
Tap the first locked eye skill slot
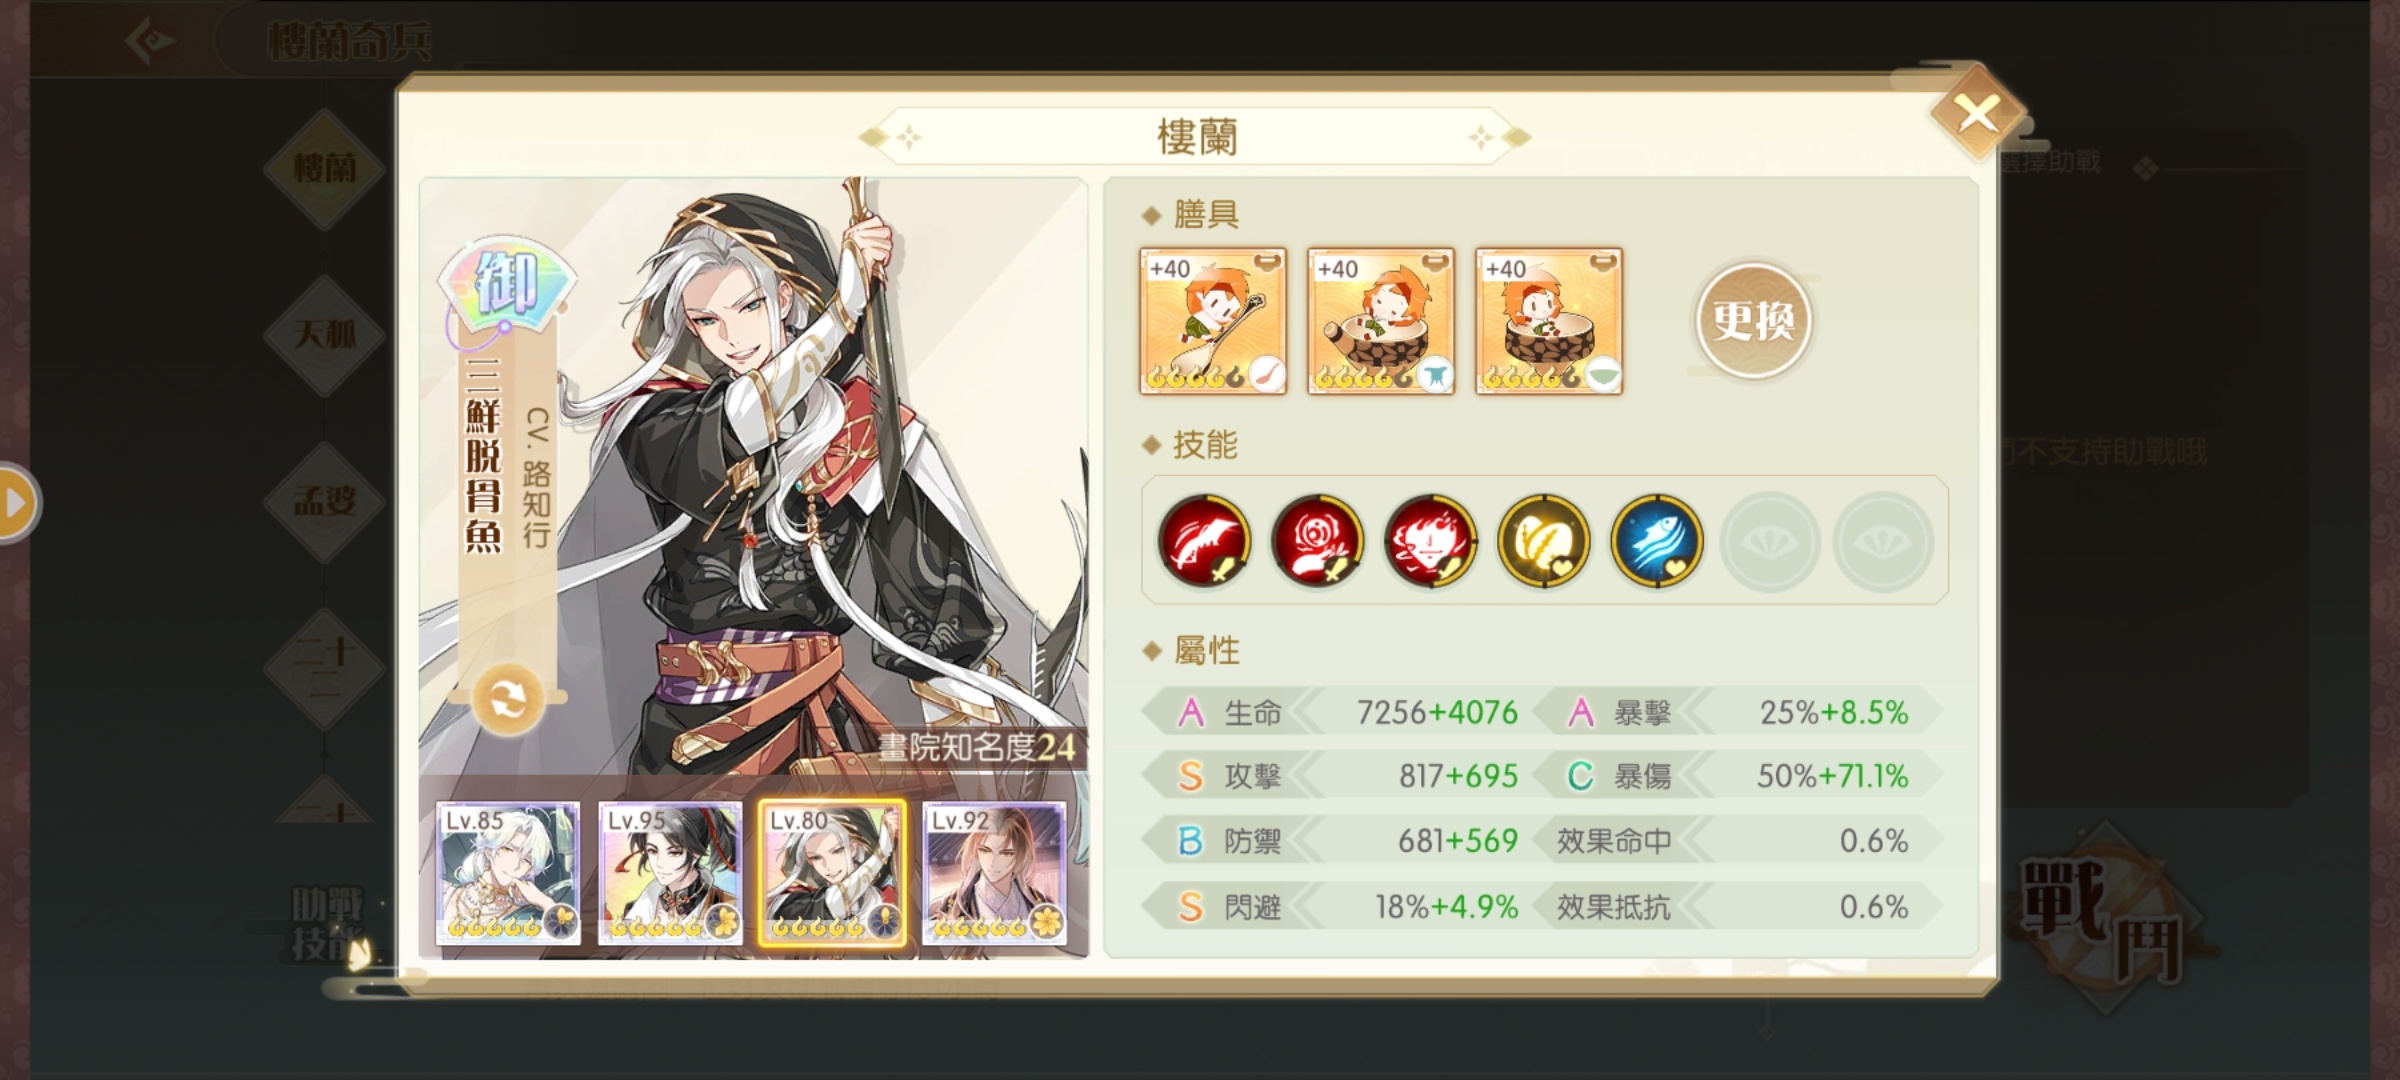[x=1769, y=541]
